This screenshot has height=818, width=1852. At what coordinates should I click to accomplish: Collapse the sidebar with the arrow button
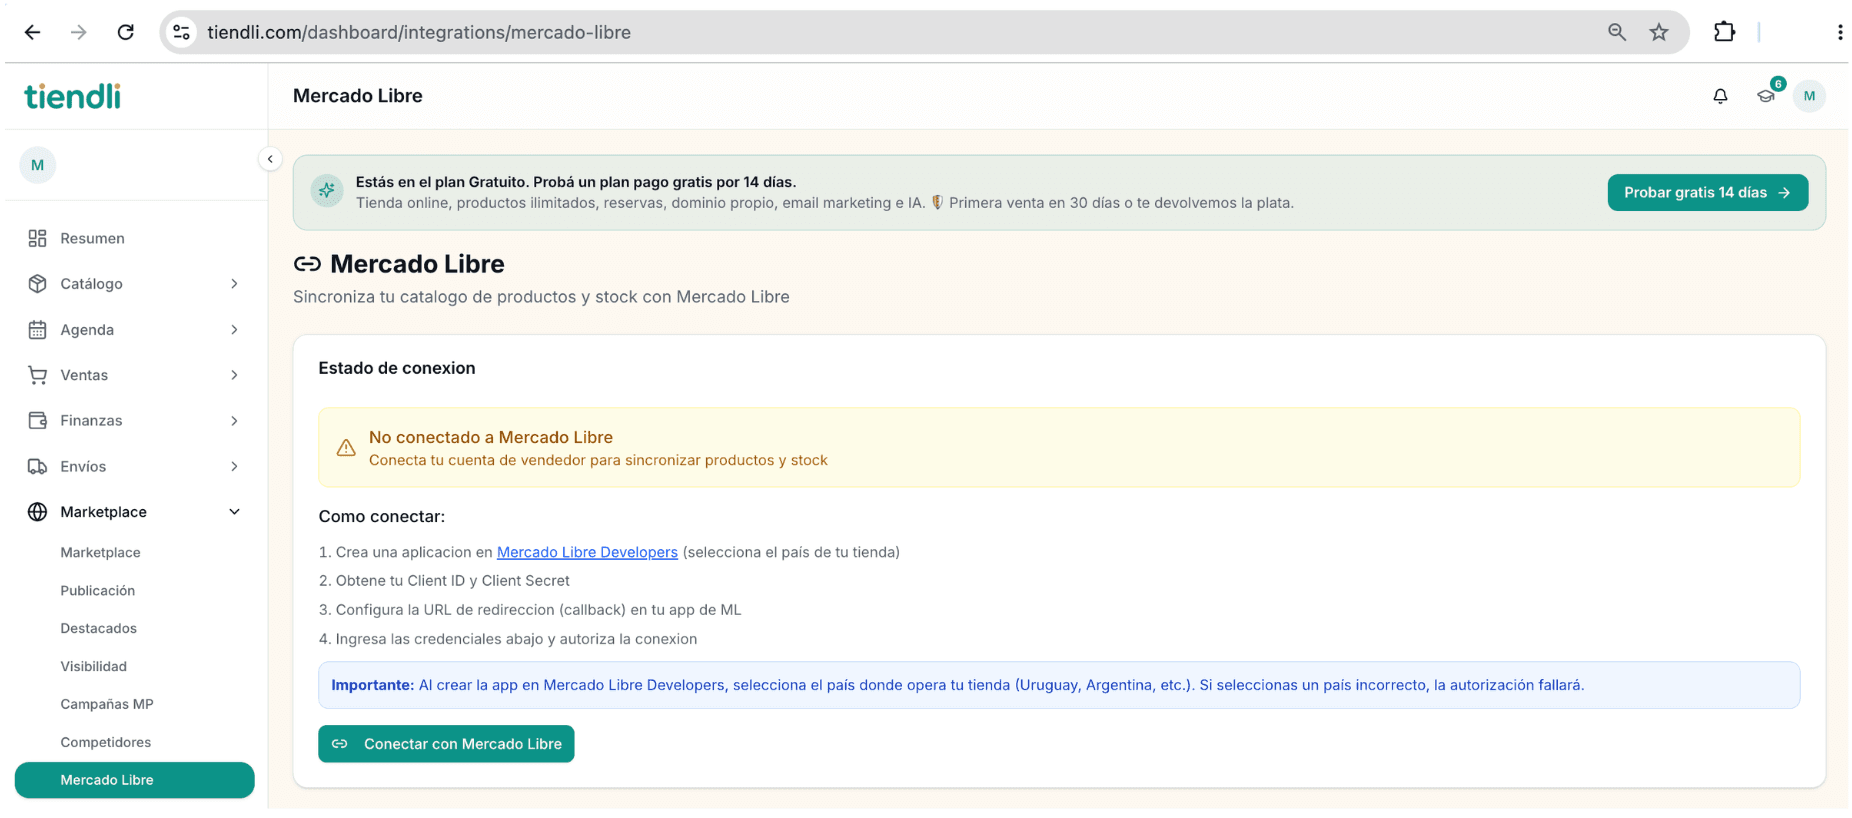(x=270, y=159)
